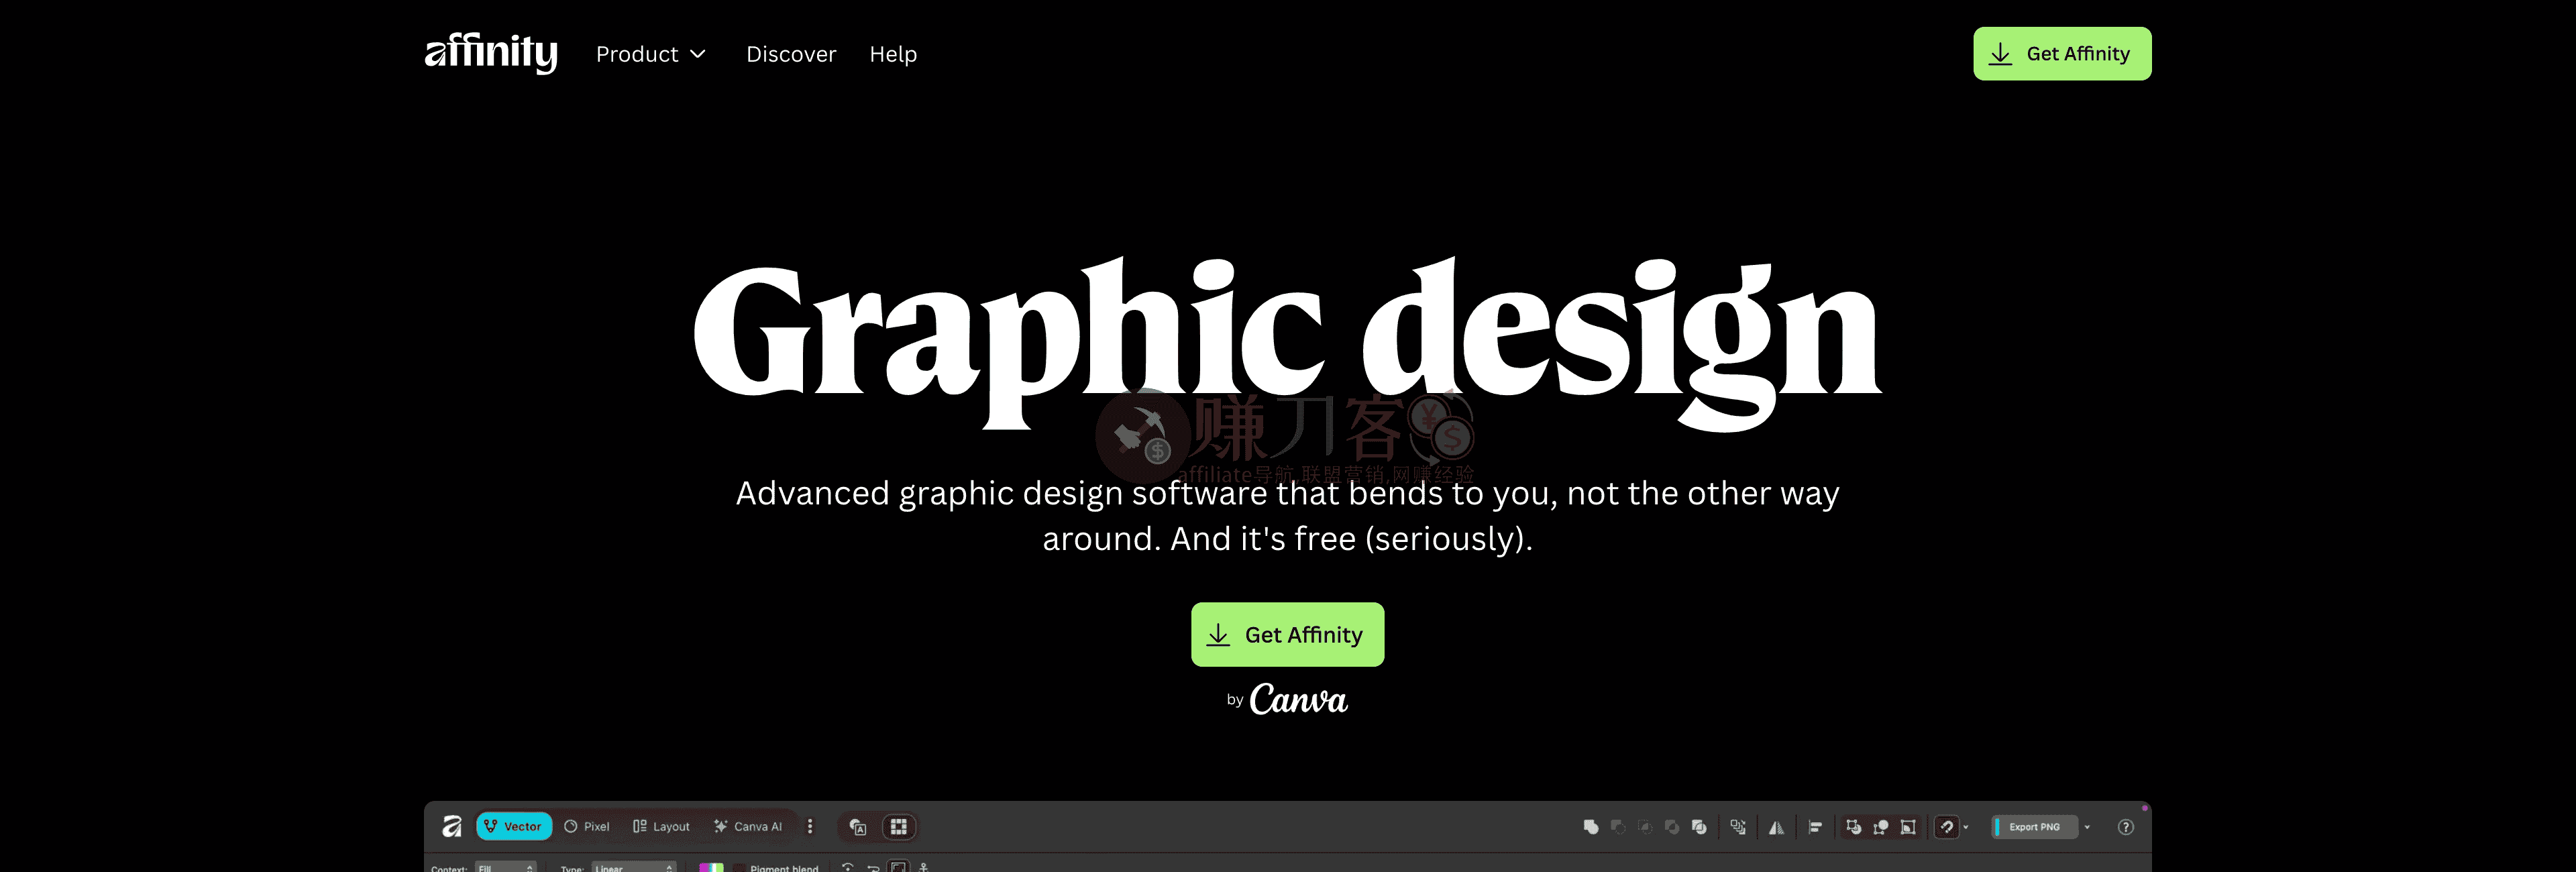Click the Flip Horizontal icon
This screenshot has height=872, width=2576.
[x=1777, y=827]
